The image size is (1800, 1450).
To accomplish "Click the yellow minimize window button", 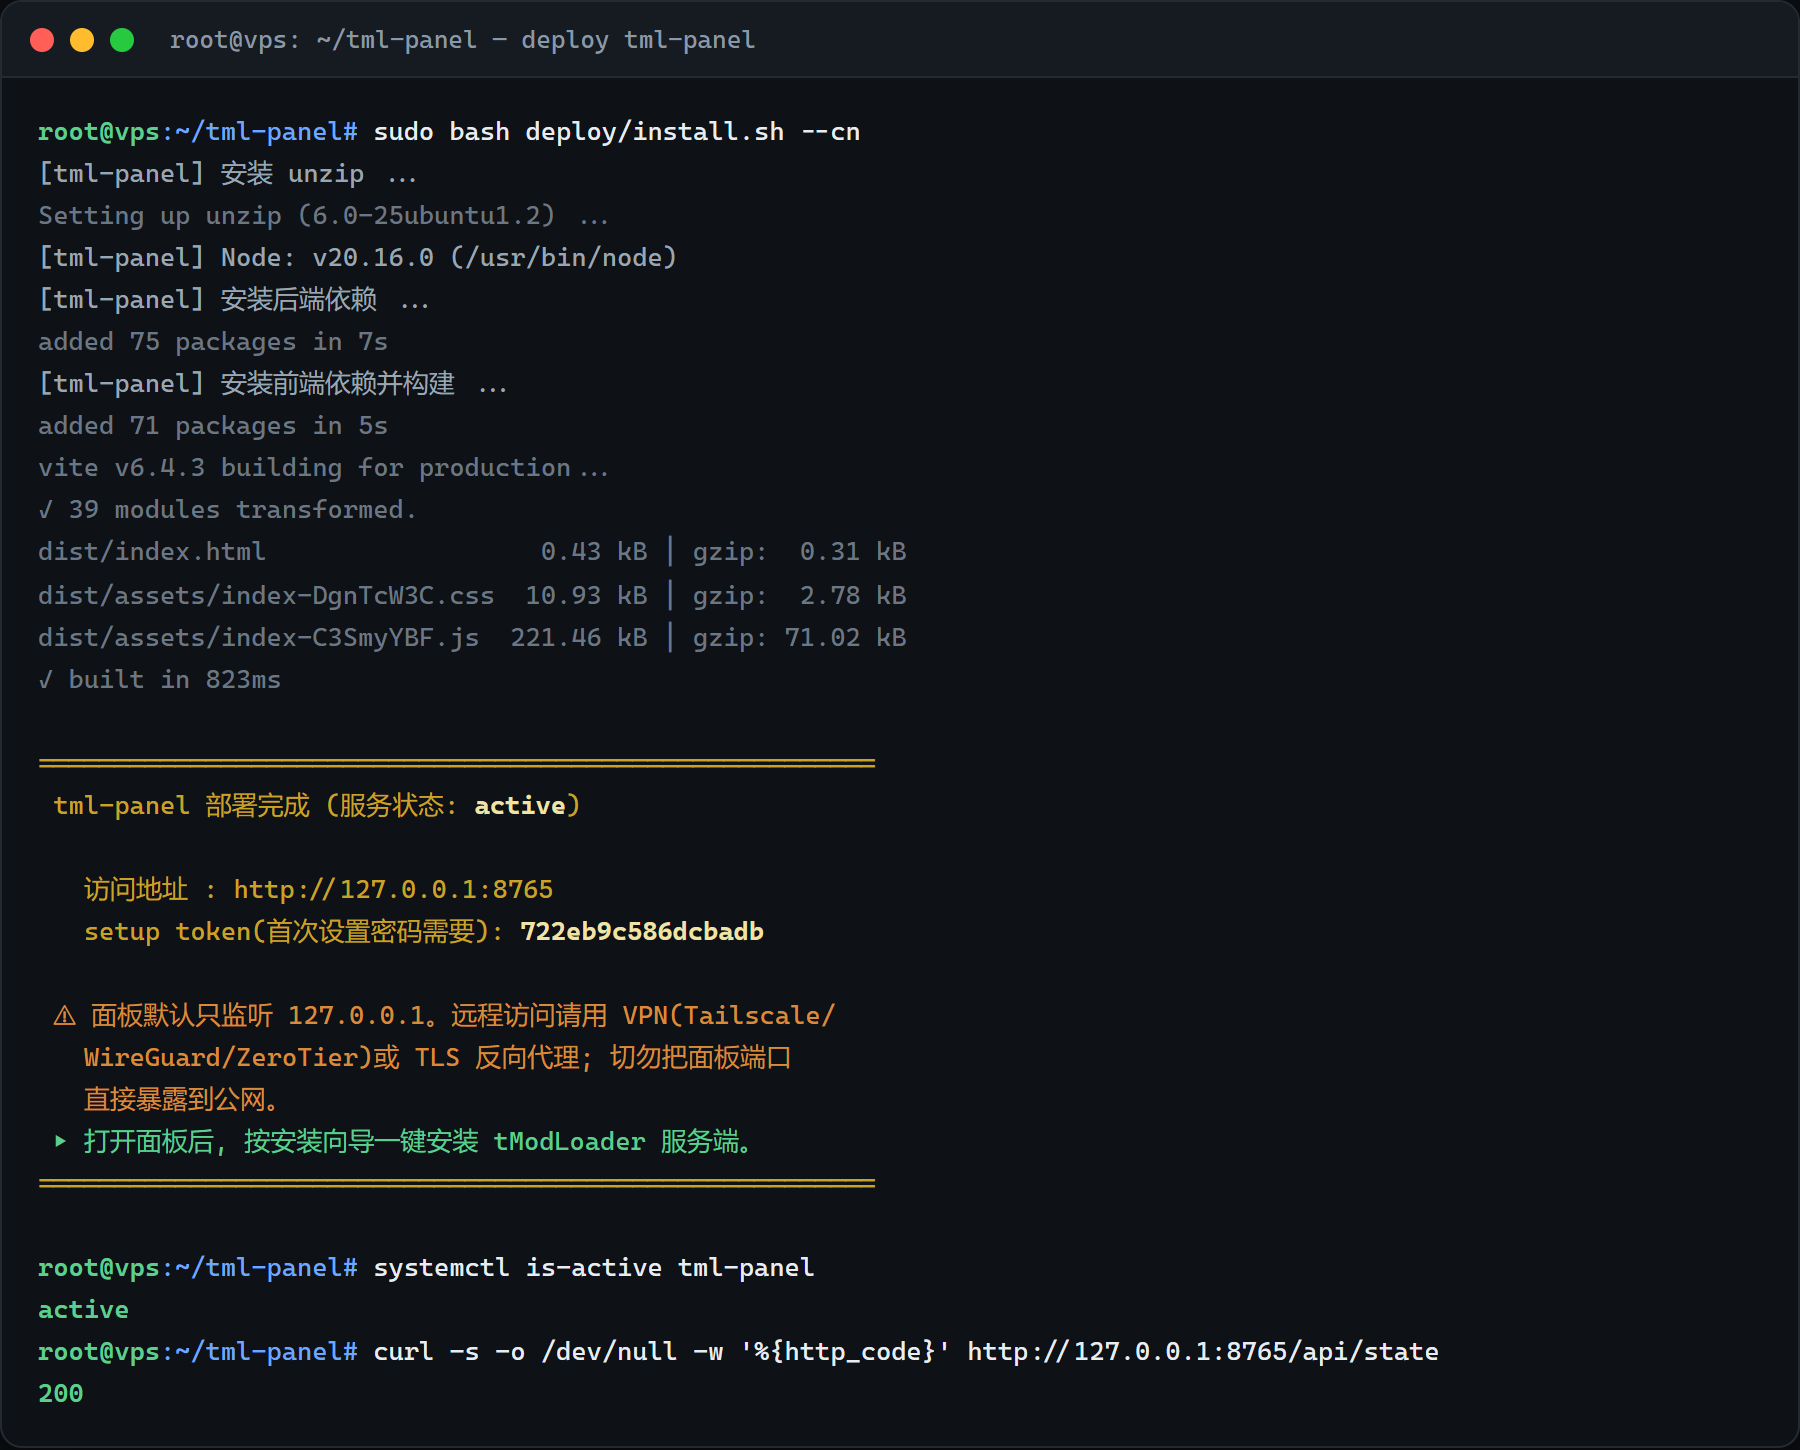I will [82, 40].
